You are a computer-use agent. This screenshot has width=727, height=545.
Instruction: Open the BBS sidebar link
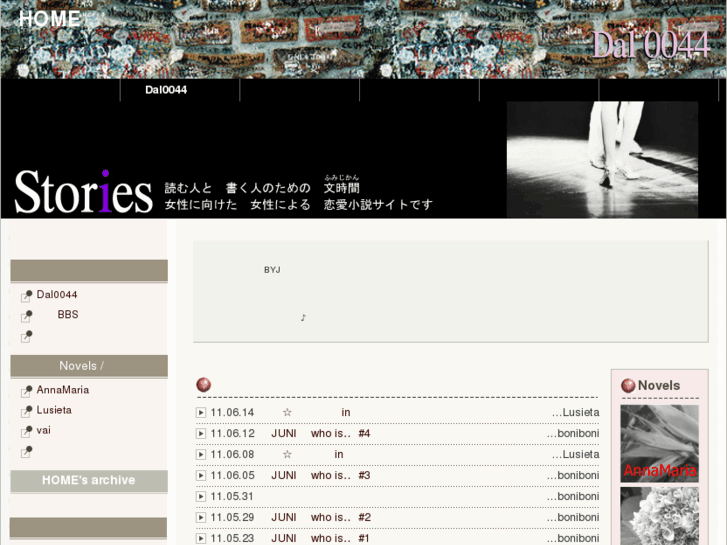(68, 314)
